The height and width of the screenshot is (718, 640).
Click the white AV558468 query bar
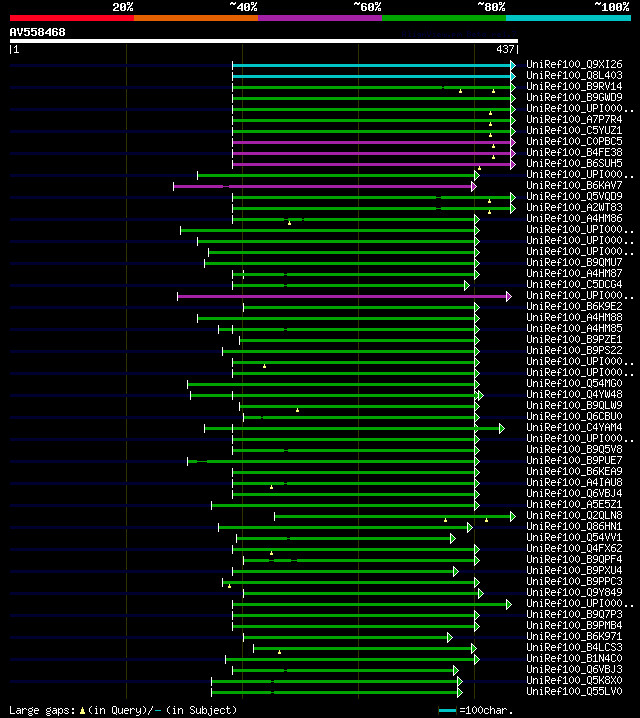click(264, 41)
